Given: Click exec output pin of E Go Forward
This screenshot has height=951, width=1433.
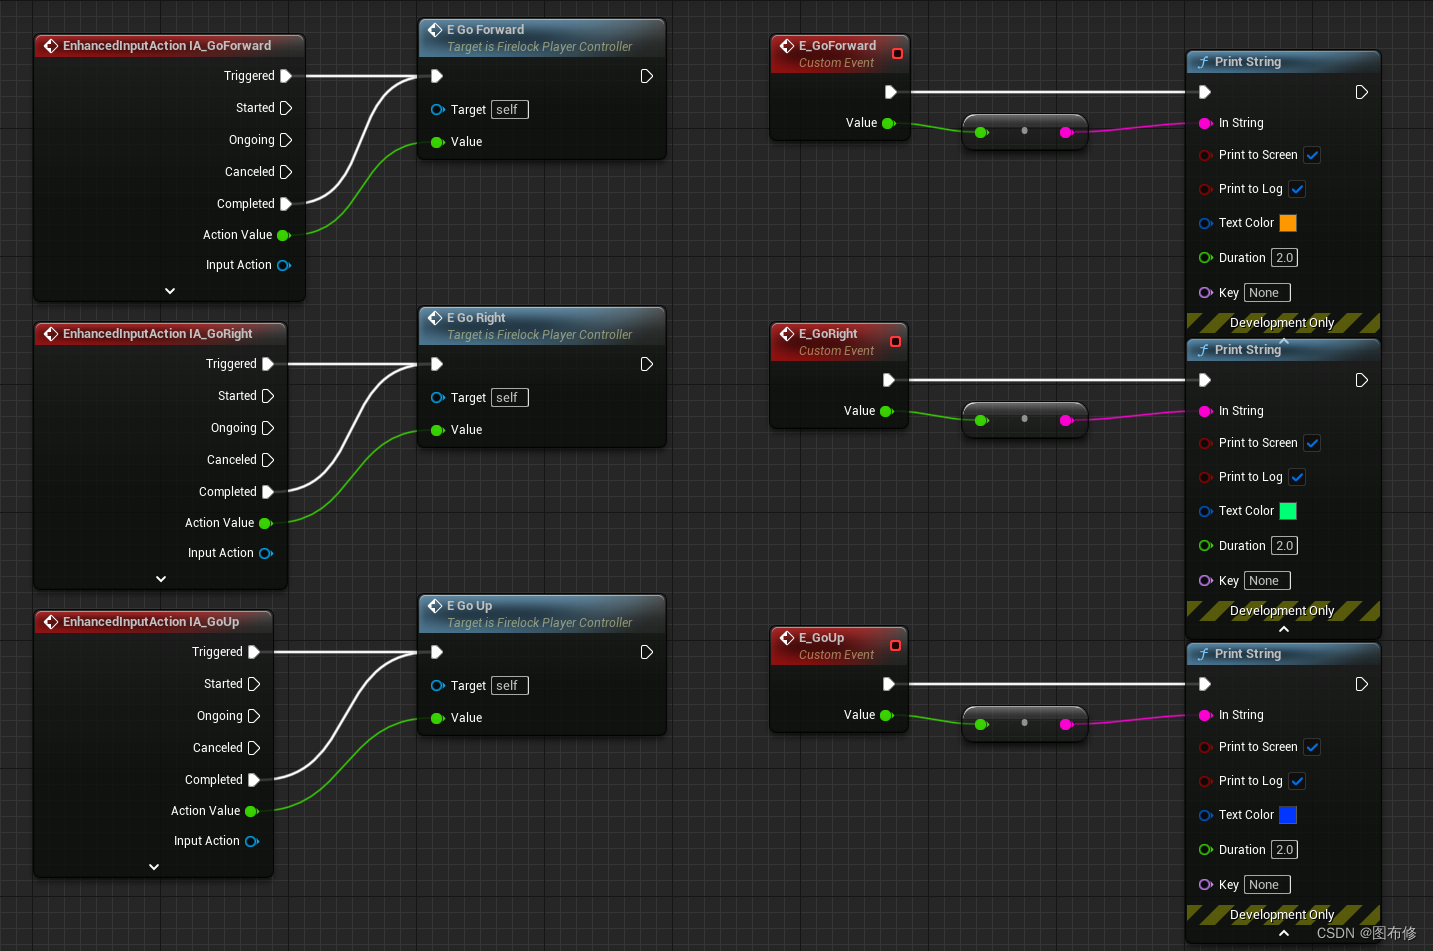Looking at the screenshot, I should click(x=647, y=76).
